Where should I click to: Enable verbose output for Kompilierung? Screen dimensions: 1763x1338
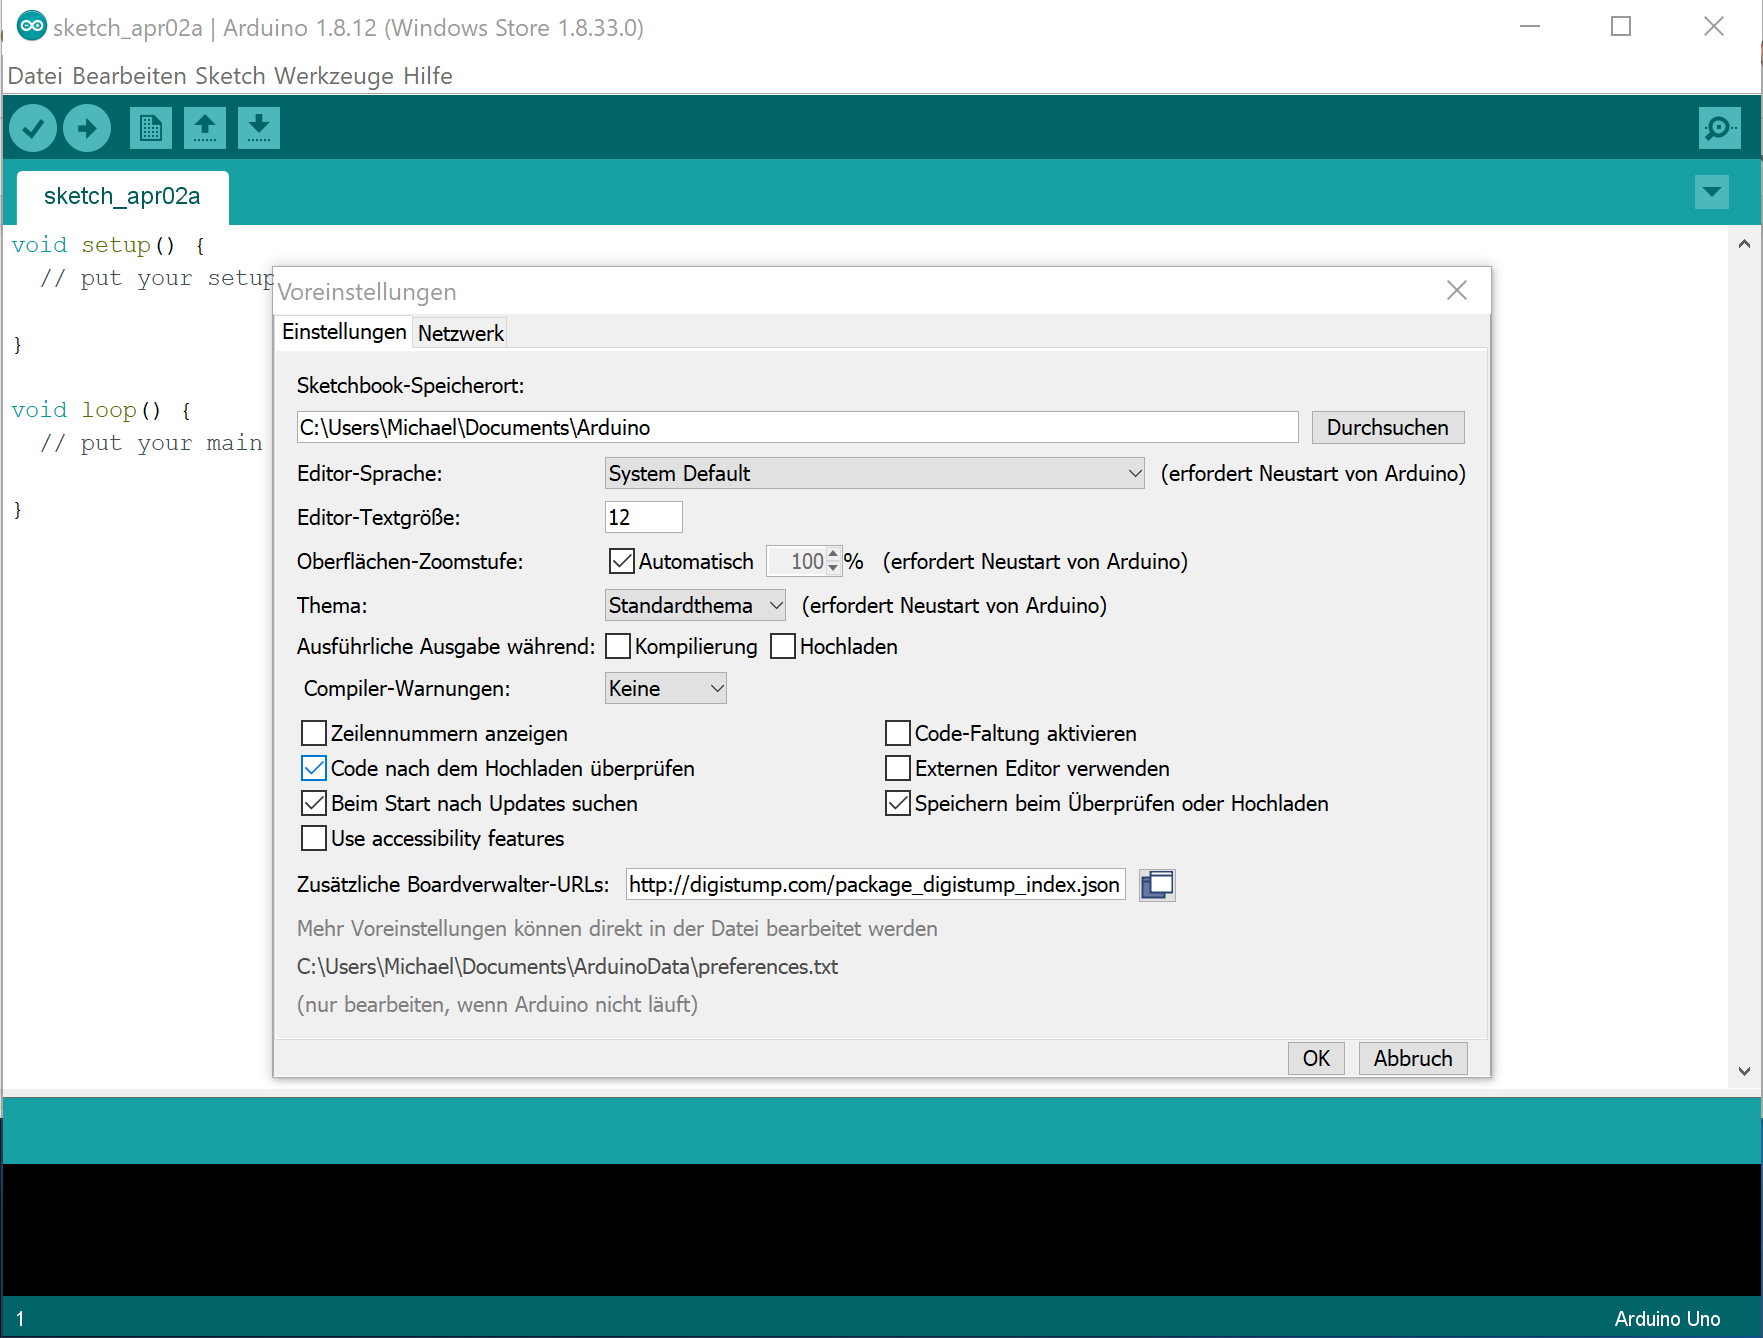coord(618,646)
